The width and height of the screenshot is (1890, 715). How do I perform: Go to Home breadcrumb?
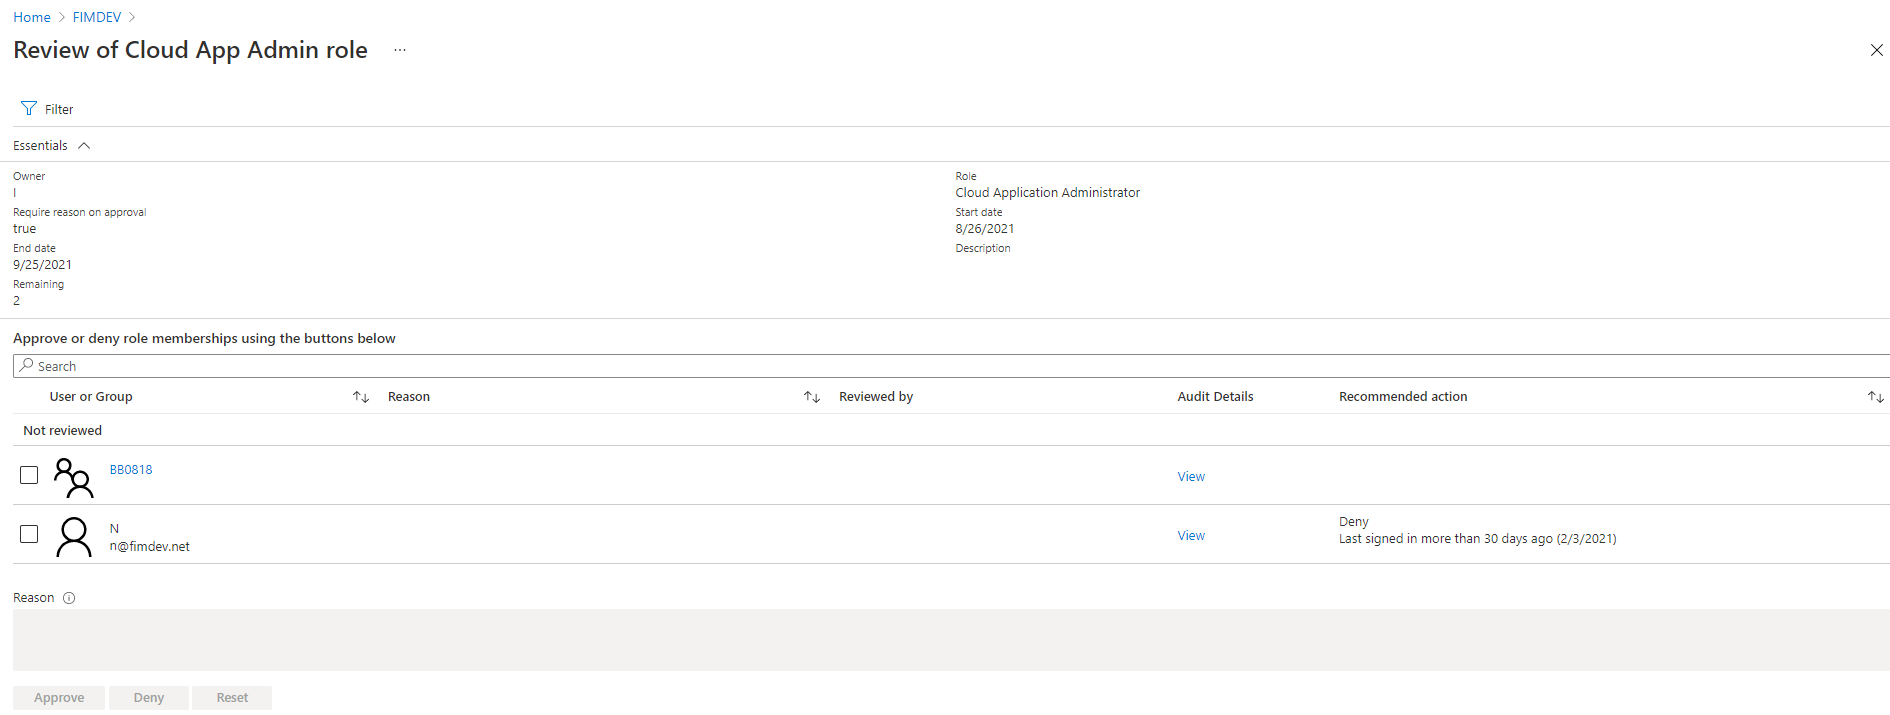(x=32, y=17)
